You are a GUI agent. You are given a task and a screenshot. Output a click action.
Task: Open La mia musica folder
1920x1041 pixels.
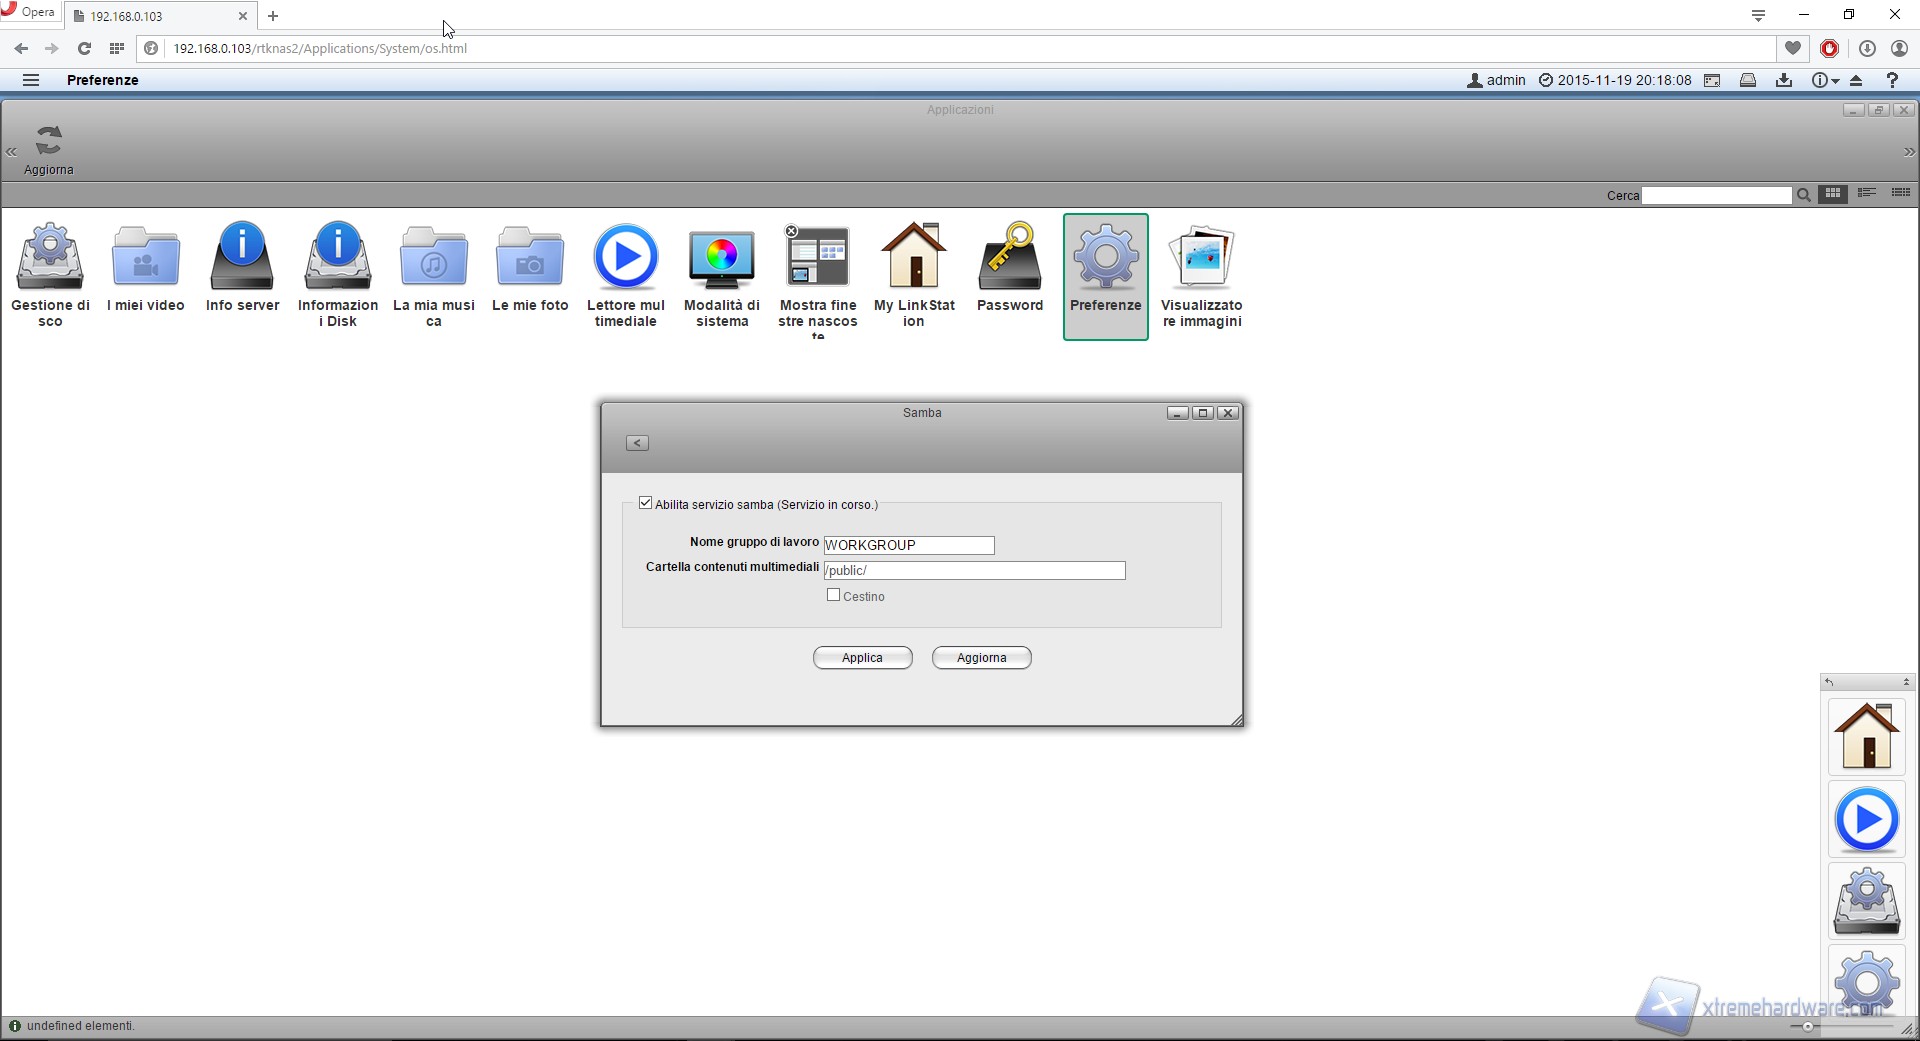coord(433,258)
